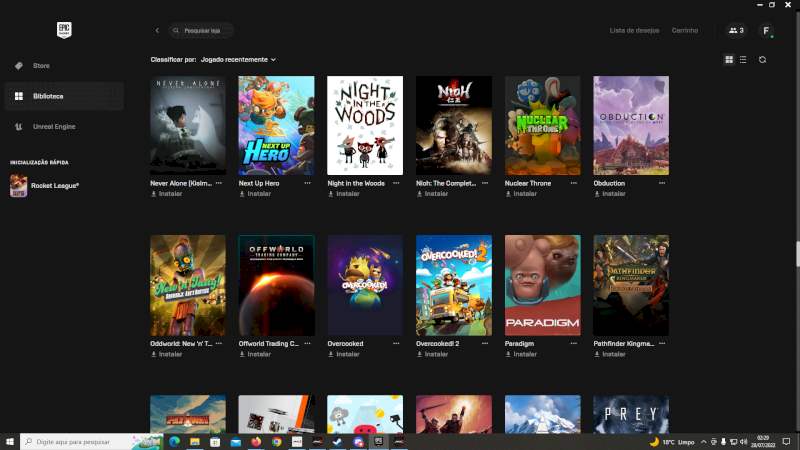Open options menu for Paradigm

click(x=574, y=344)
